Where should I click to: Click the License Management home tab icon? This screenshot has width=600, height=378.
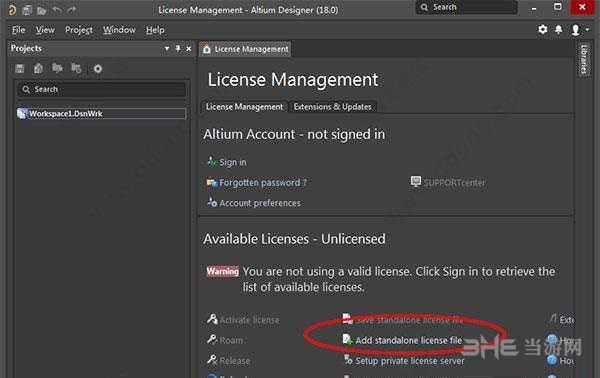click(x=207, y=49)
